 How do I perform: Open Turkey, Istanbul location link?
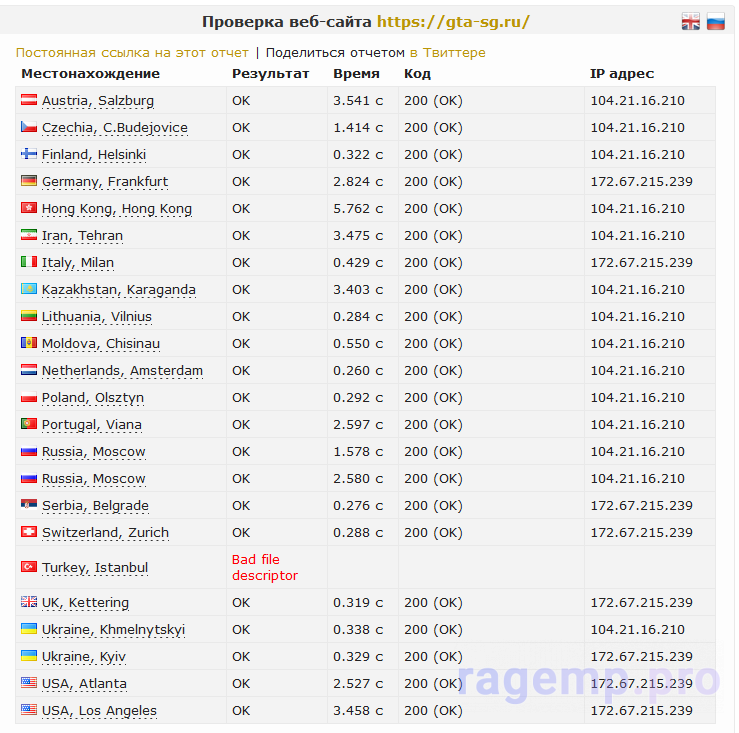(95, 568)
